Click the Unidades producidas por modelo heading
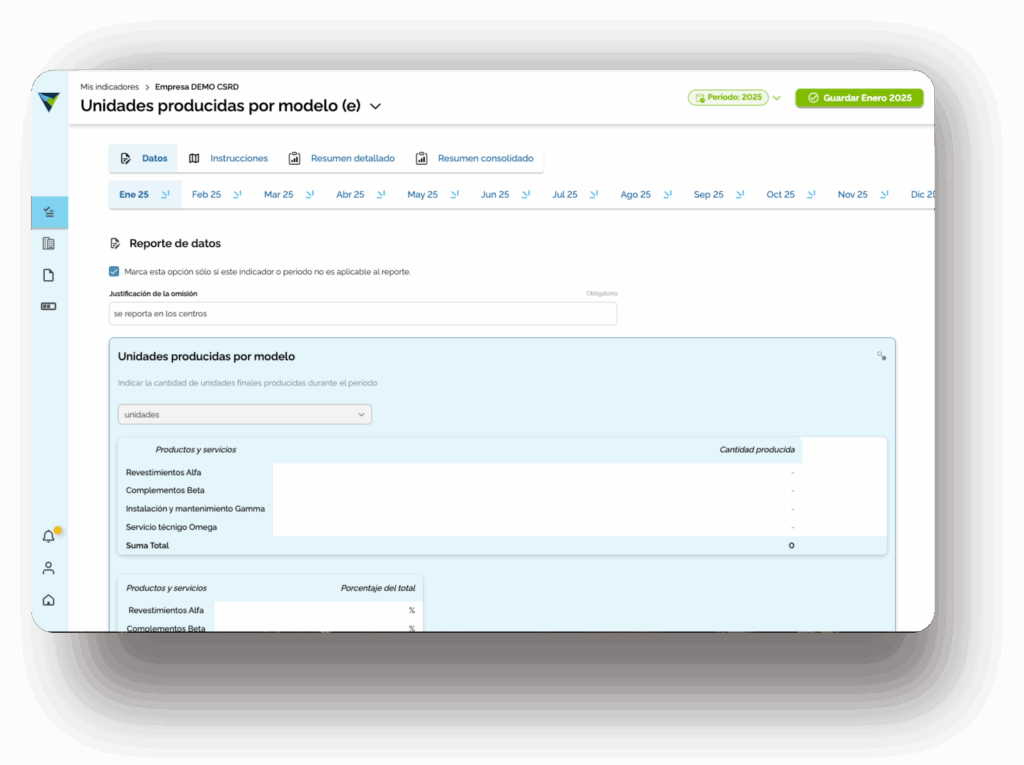The image size is (1024, 765). click(206, 357)
